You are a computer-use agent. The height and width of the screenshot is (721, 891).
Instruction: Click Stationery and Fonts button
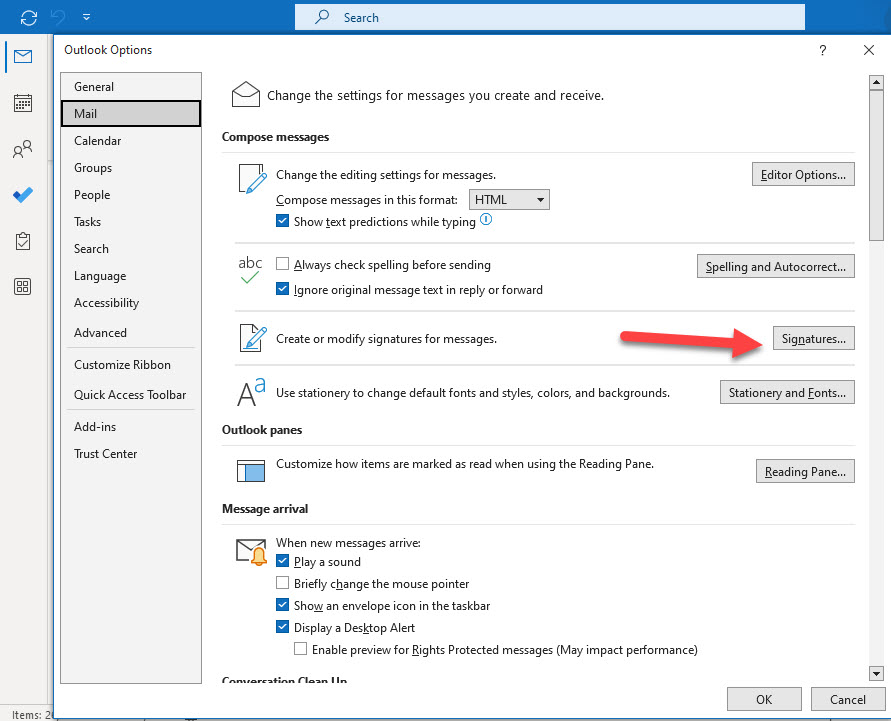(787, 393)
